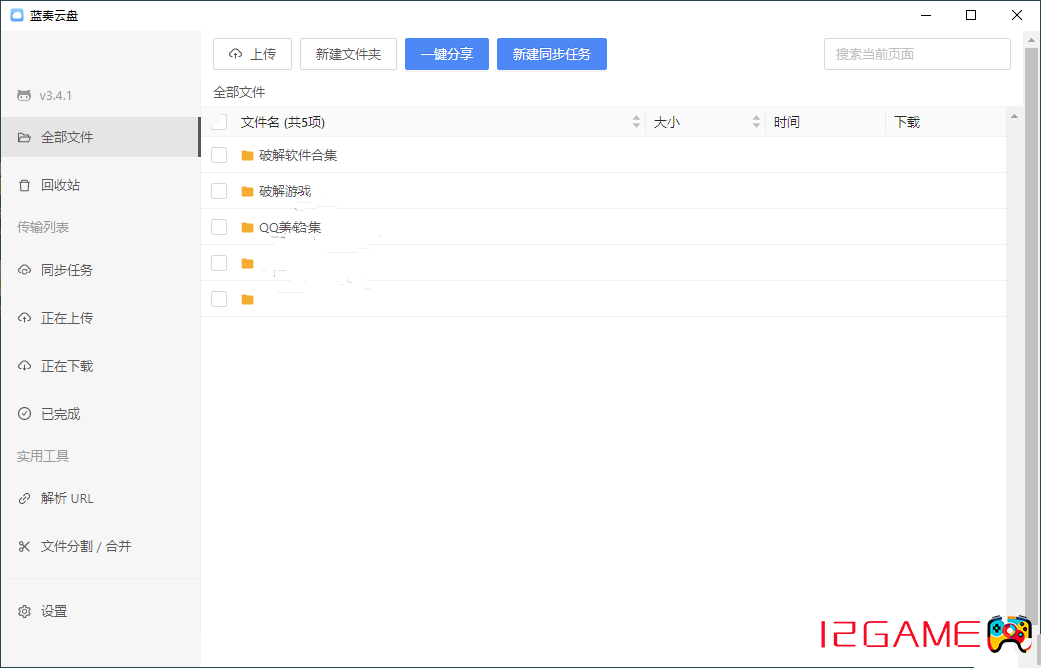Click the blue 一键分享 button
This screenshot has width=1041, height=668.
coord(447,54)
